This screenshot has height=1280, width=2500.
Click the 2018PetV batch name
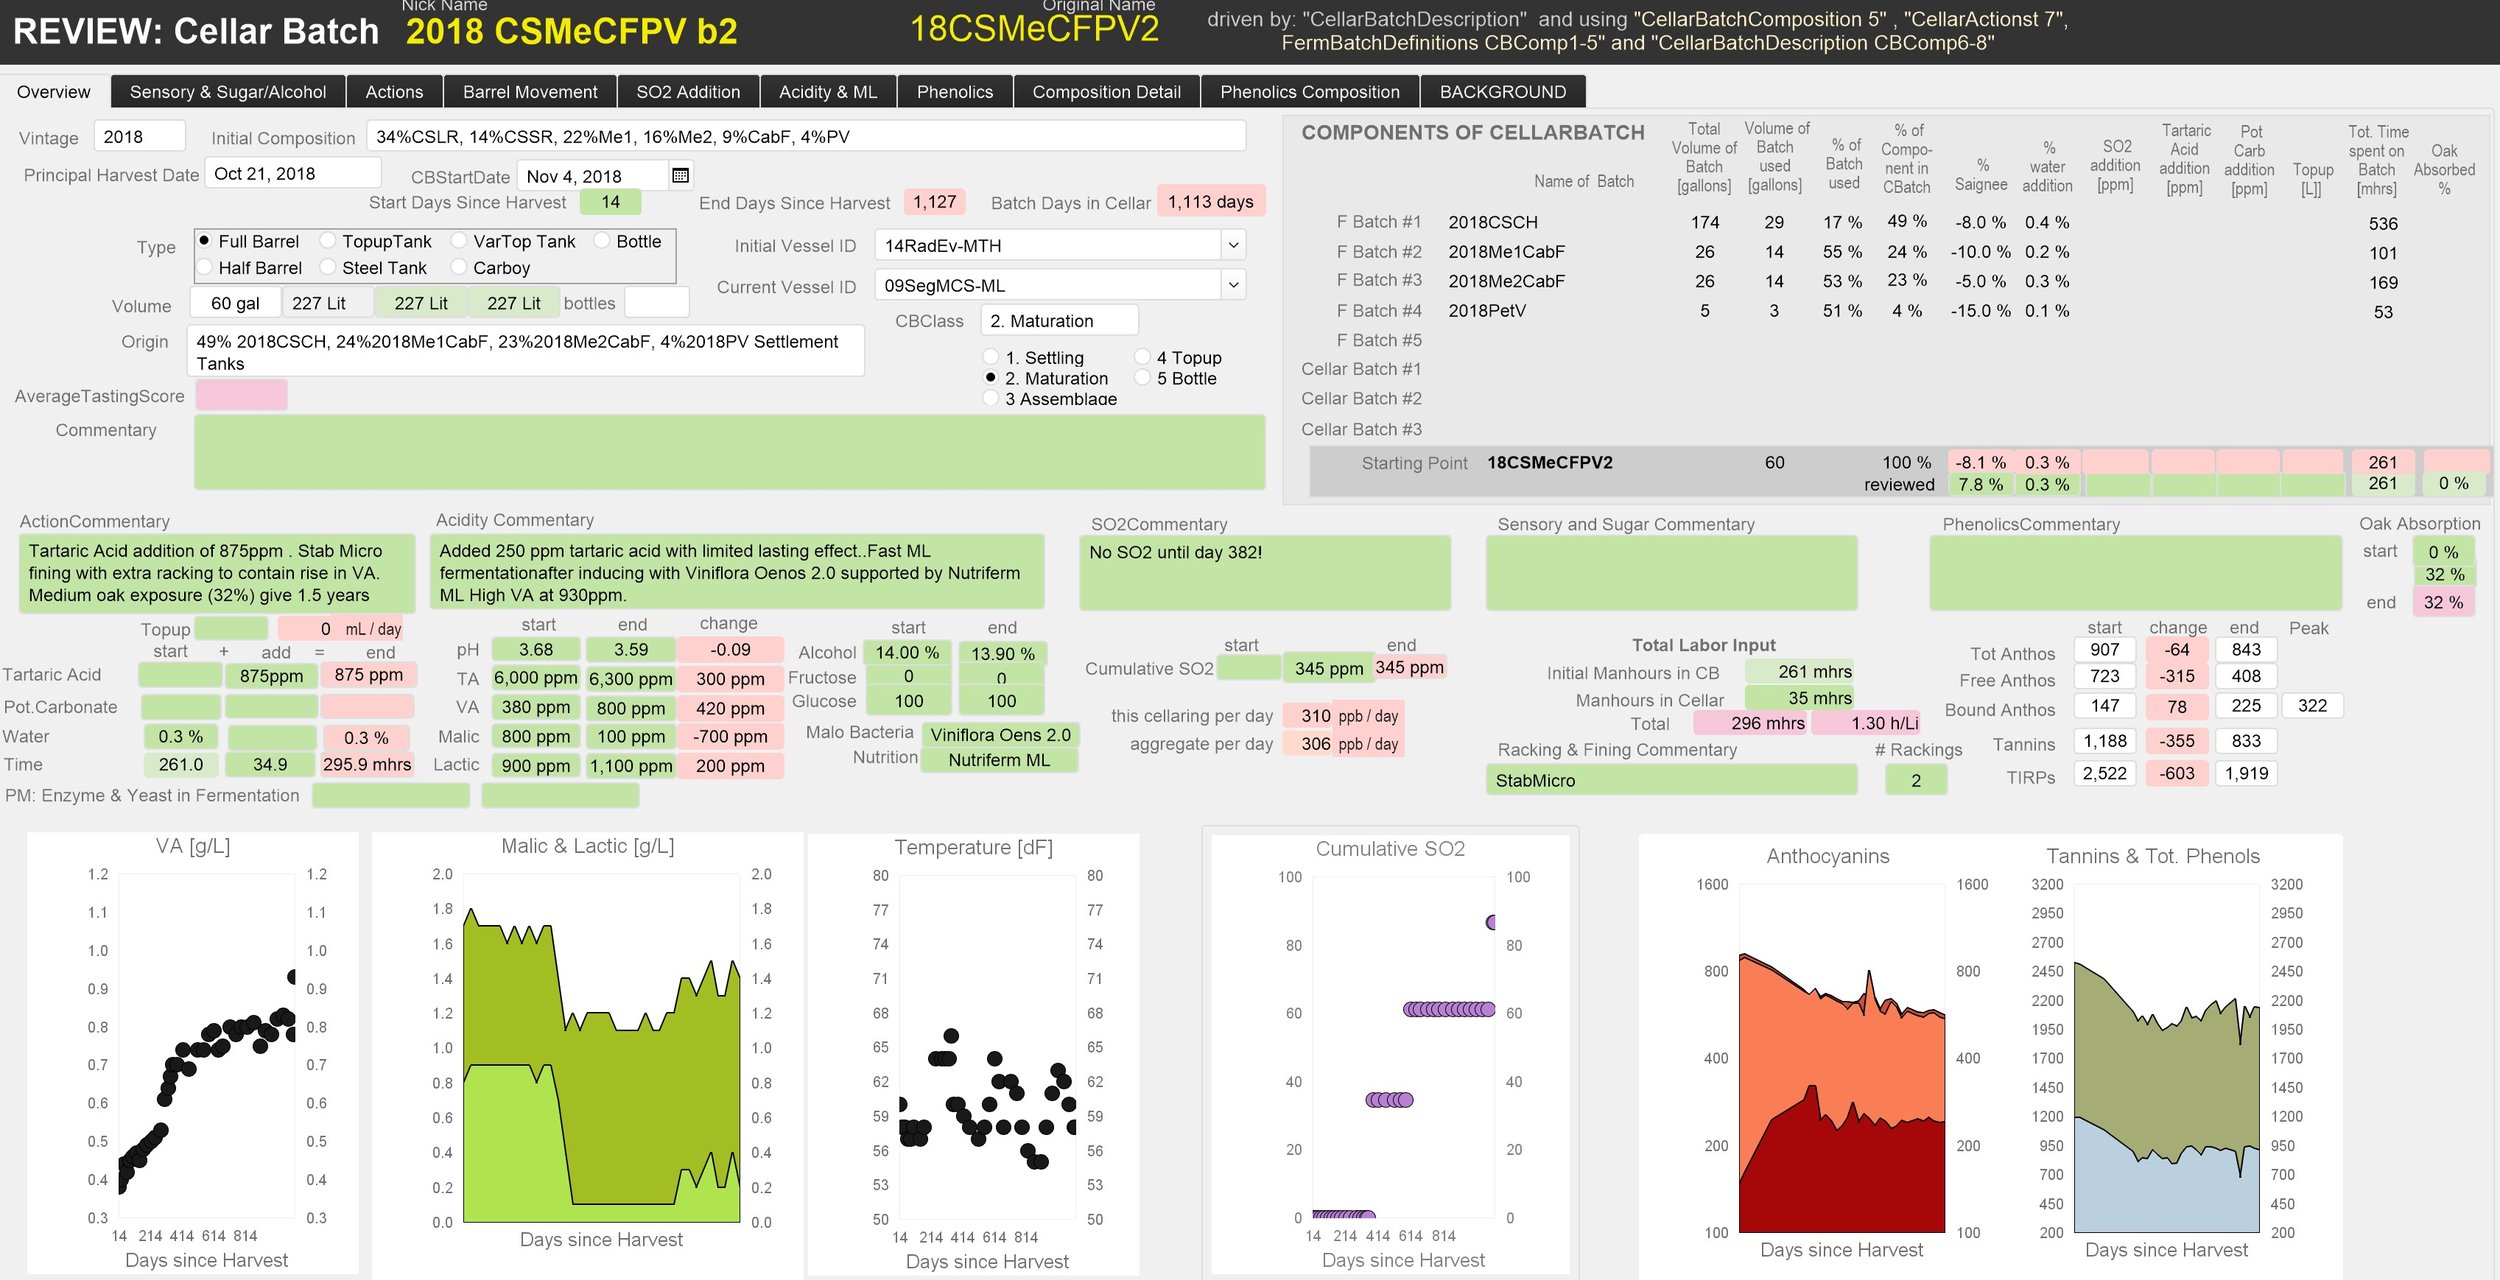[1487, 311]
